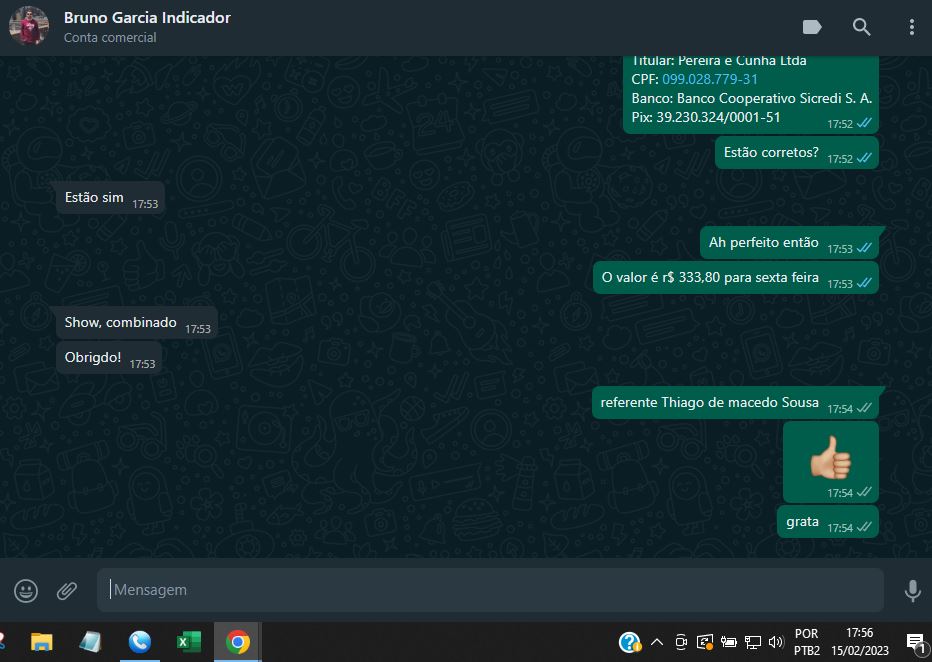Click the thumbs up emoji message
Image resolution: width=932 pixels, height=662 pixels.
click(830, 459)
